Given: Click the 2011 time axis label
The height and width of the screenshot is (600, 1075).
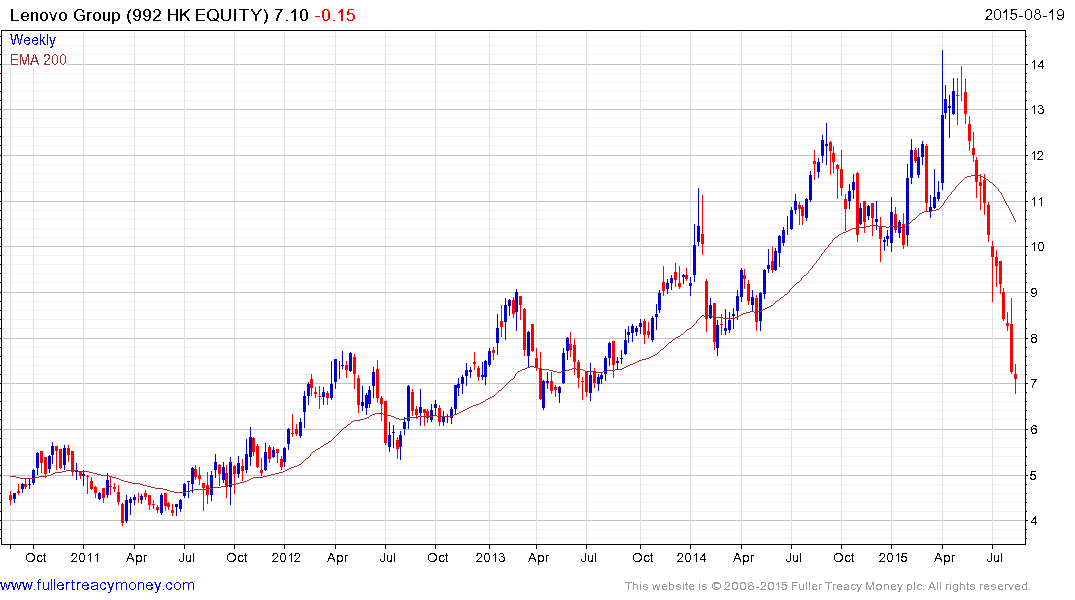Looking at the screenshot, I should point(85,557).
